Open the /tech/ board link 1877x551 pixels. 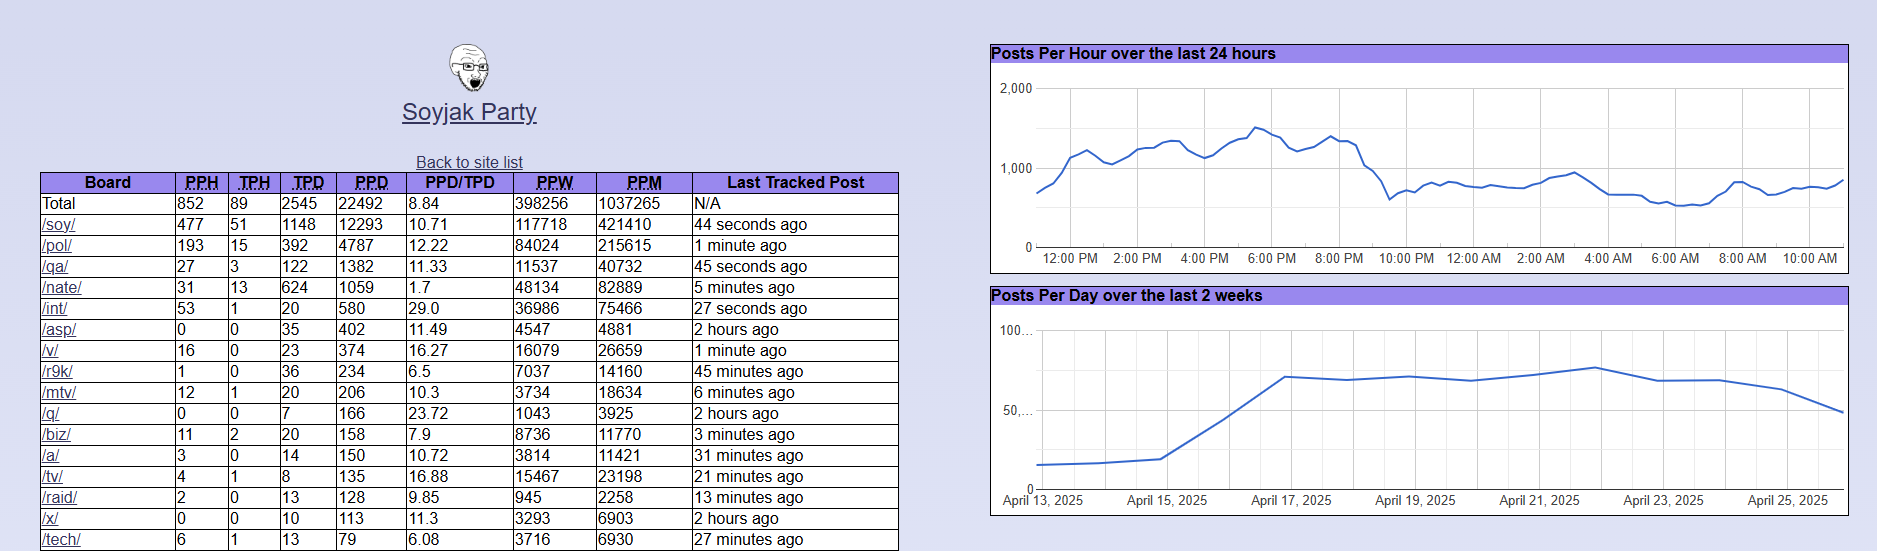click(61, 540)
